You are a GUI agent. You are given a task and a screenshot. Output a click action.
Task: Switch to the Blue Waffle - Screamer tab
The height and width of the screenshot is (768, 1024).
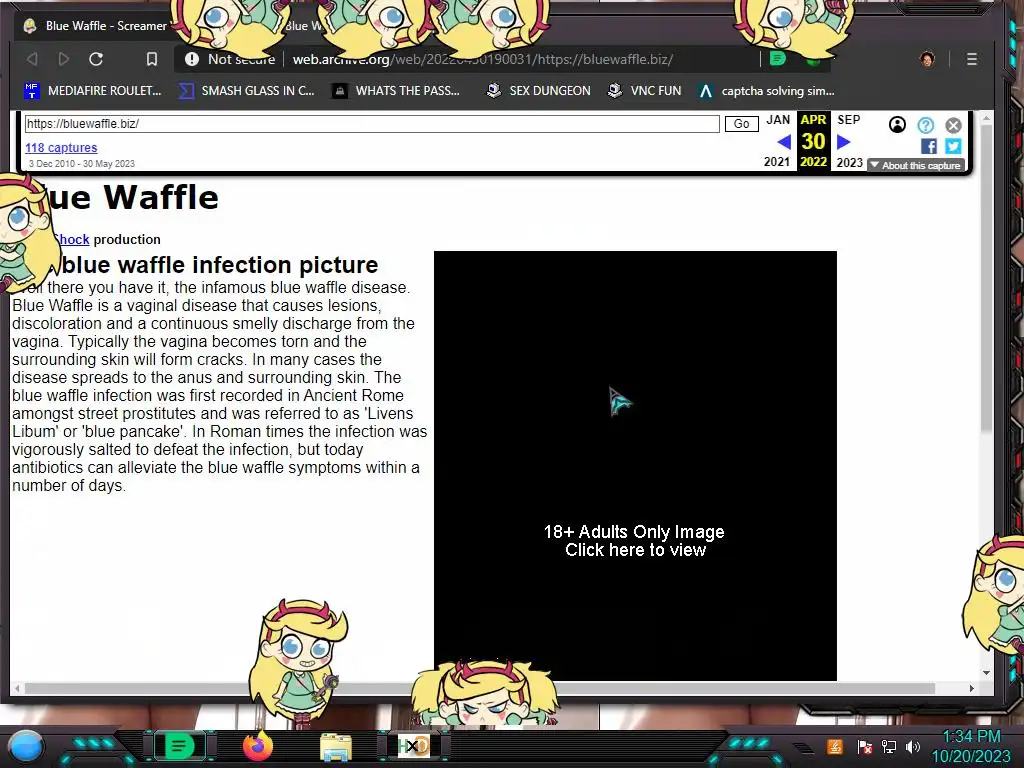95,26
